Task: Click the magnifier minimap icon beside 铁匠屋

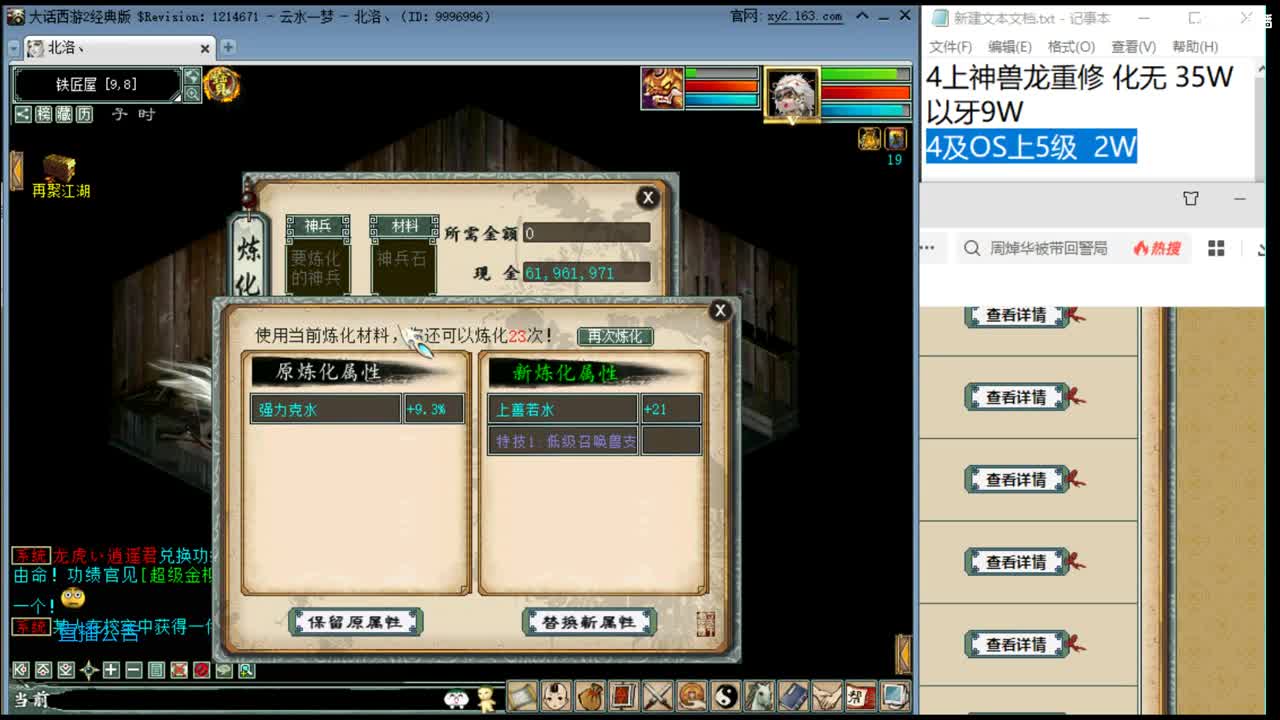Action: click(x=192, y=93)
